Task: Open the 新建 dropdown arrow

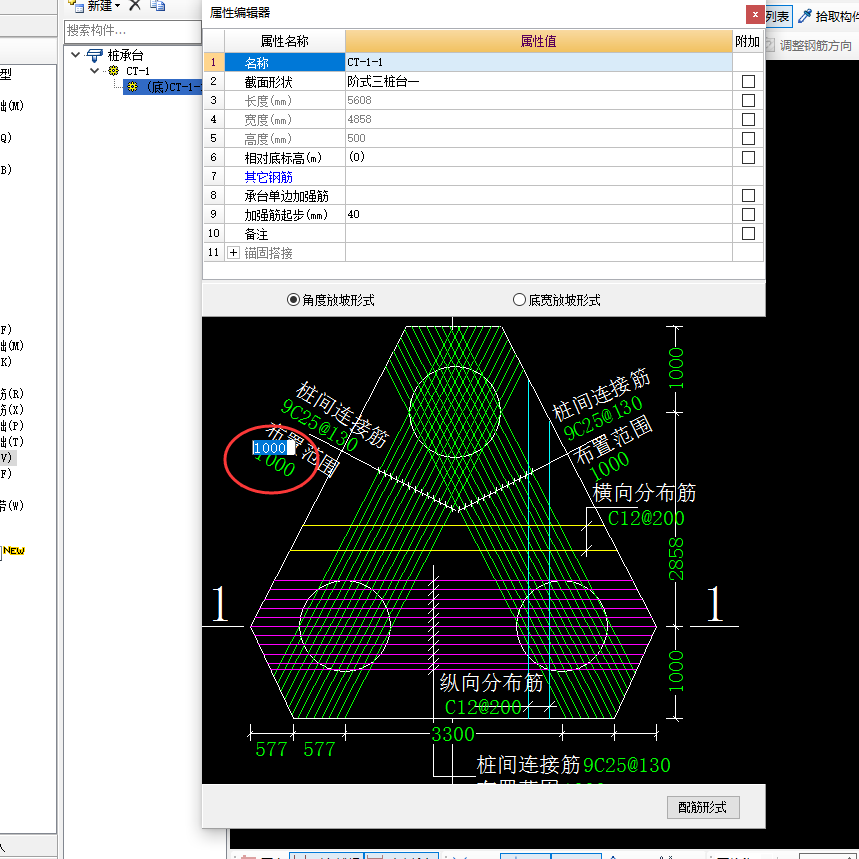Action: 117,6
